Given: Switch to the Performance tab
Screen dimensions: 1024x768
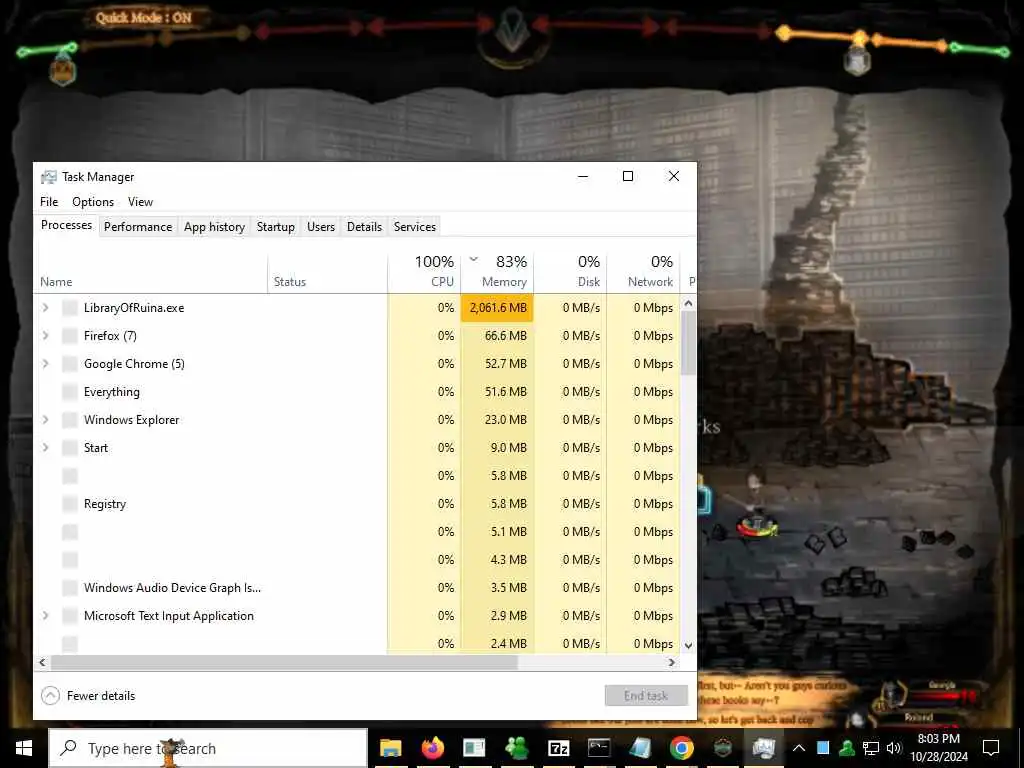Looking at the screenshot, I should tap(138, 227).
